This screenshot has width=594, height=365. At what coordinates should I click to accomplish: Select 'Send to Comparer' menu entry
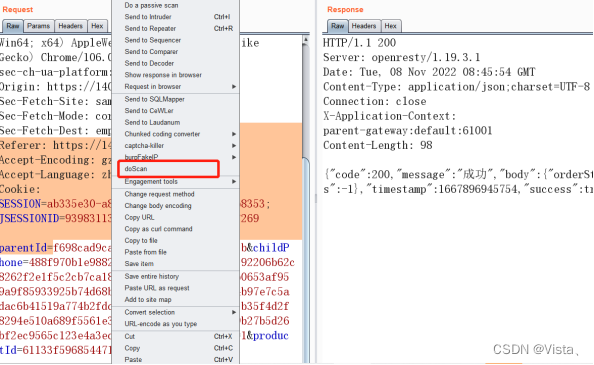[176, 51]
